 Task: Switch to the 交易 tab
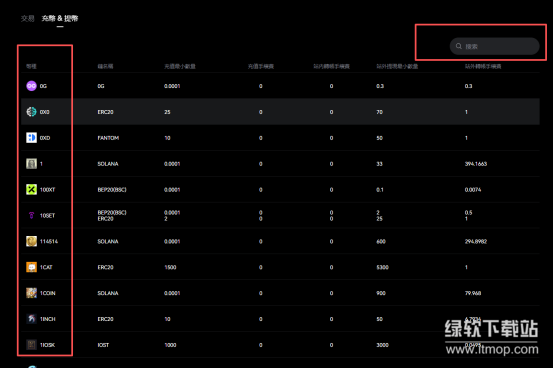click(28, 18)
